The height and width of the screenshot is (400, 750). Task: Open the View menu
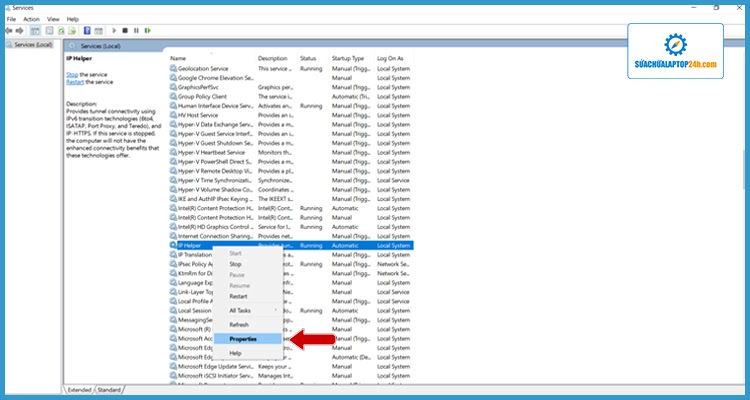point(55,18)
